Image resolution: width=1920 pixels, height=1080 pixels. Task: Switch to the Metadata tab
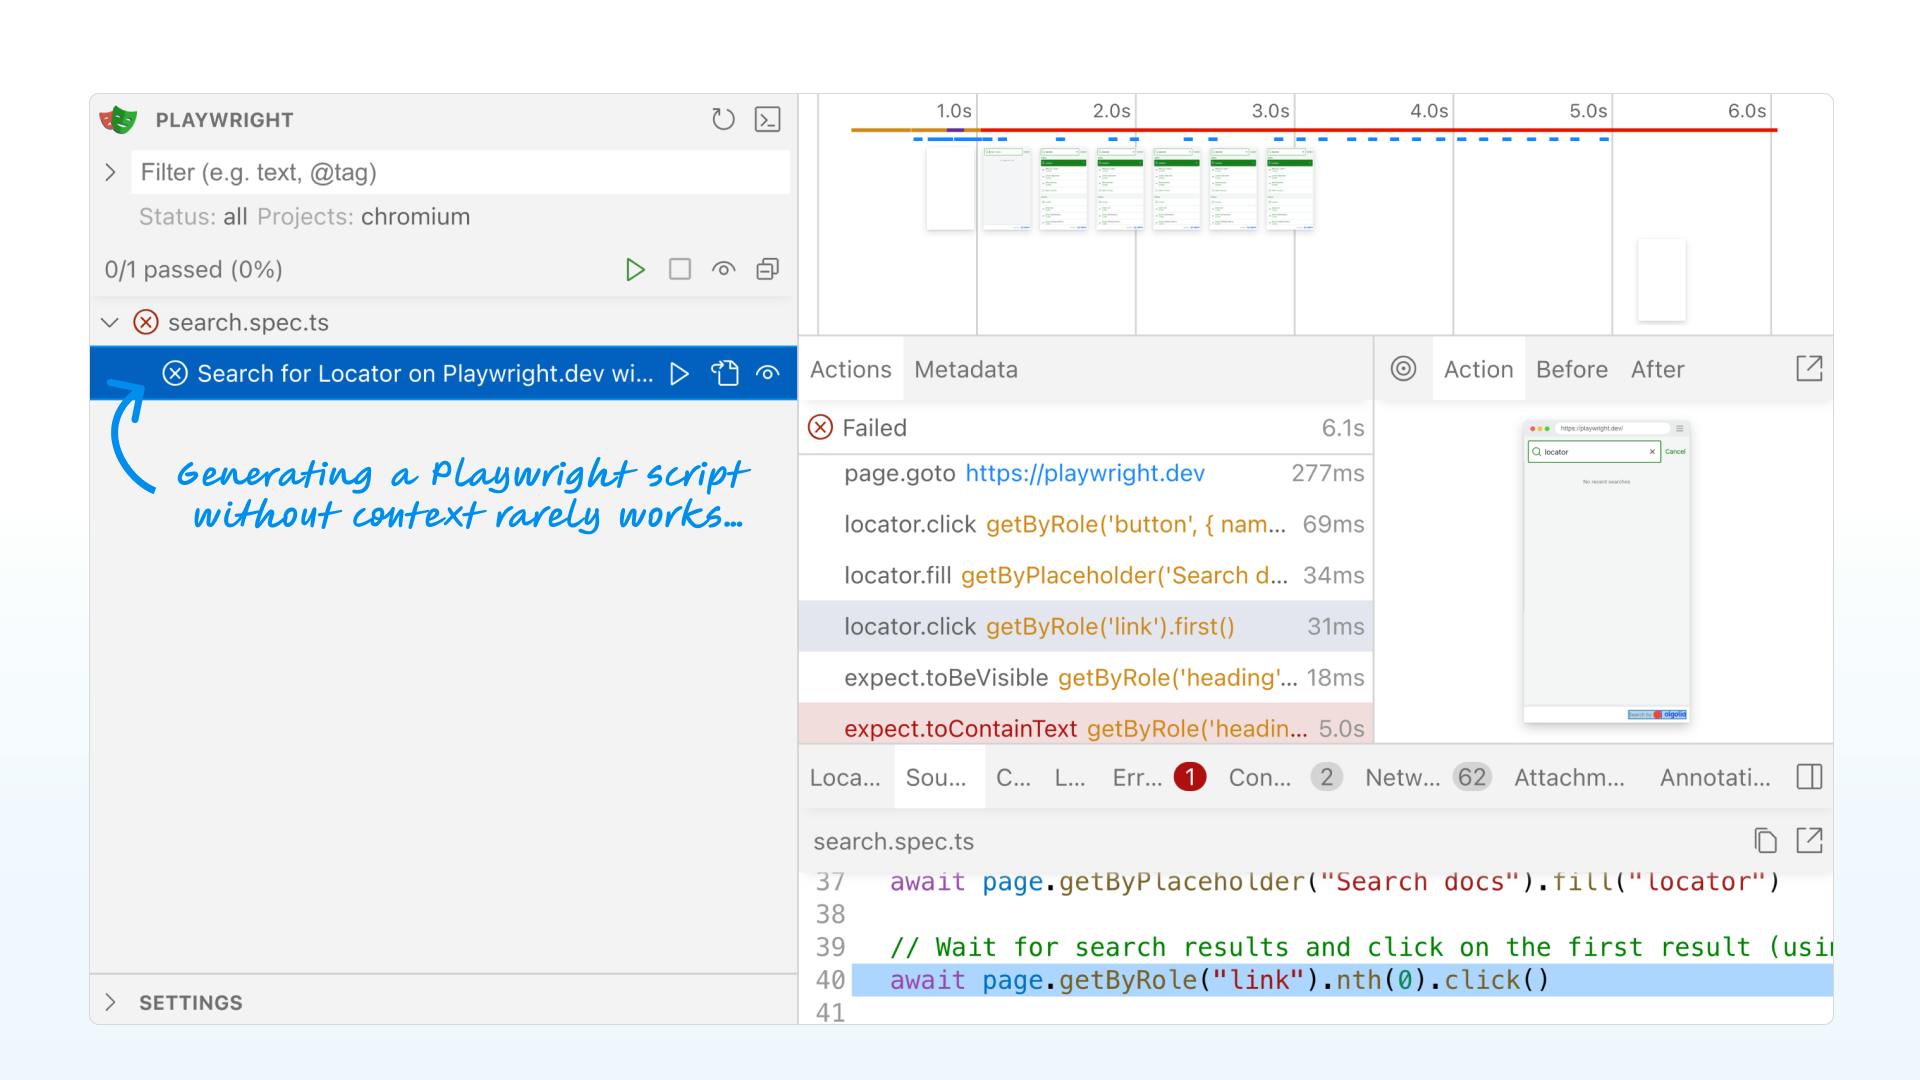pos(967,369)
